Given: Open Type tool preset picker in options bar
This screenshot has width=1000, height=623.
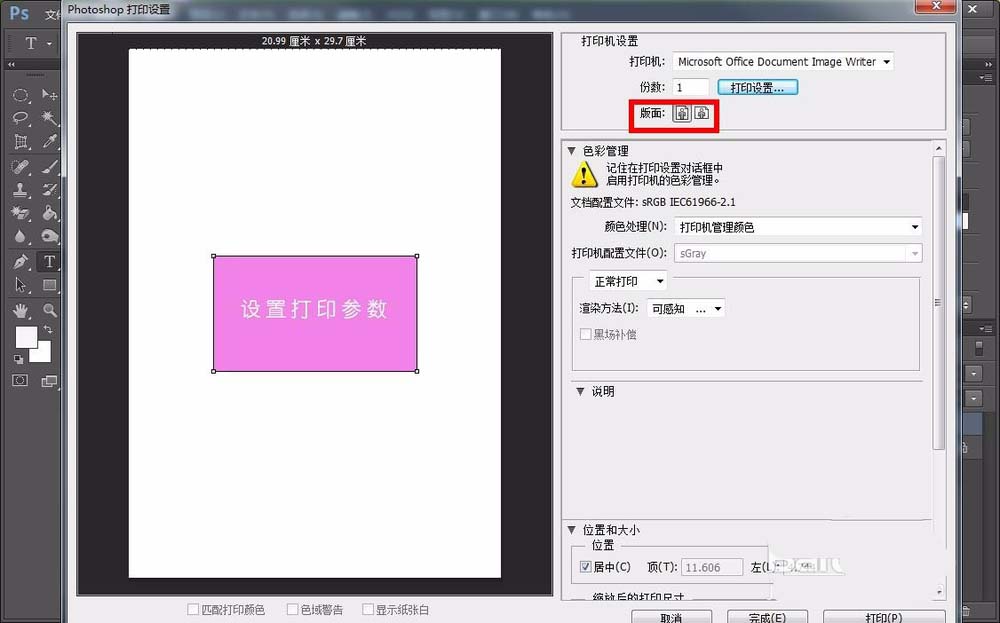Looking at the screenshot, I should click(x=38, y=43).
